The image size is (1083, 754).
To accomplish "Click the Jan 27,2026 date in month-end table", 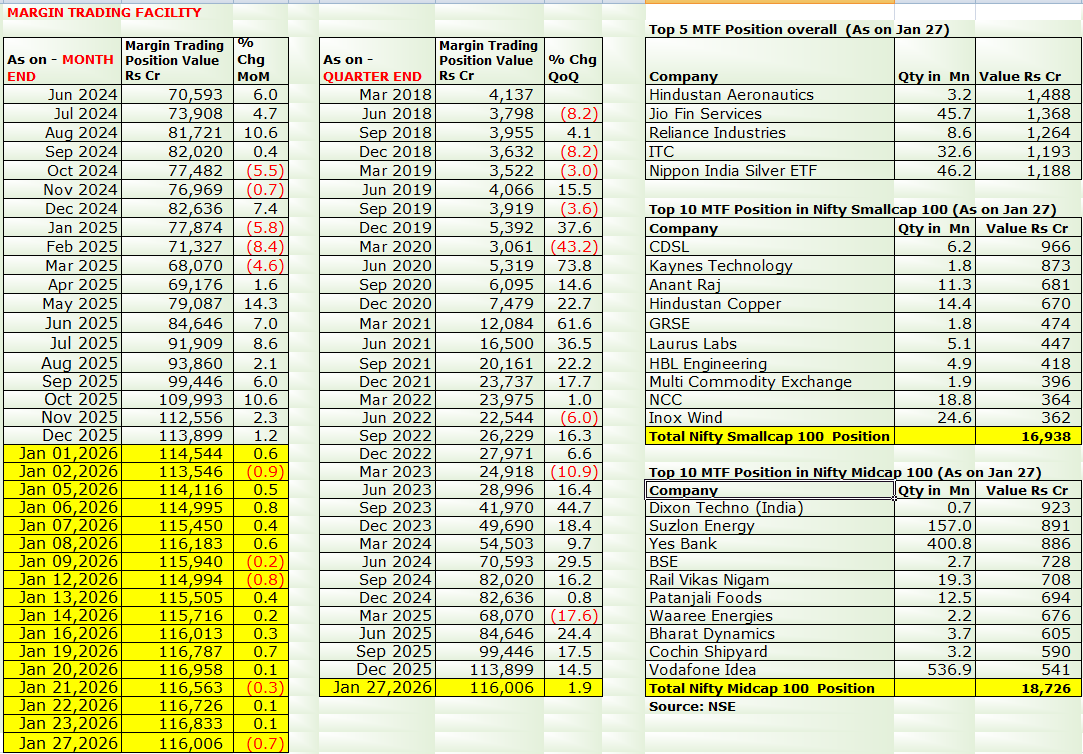I will (62, 743).
